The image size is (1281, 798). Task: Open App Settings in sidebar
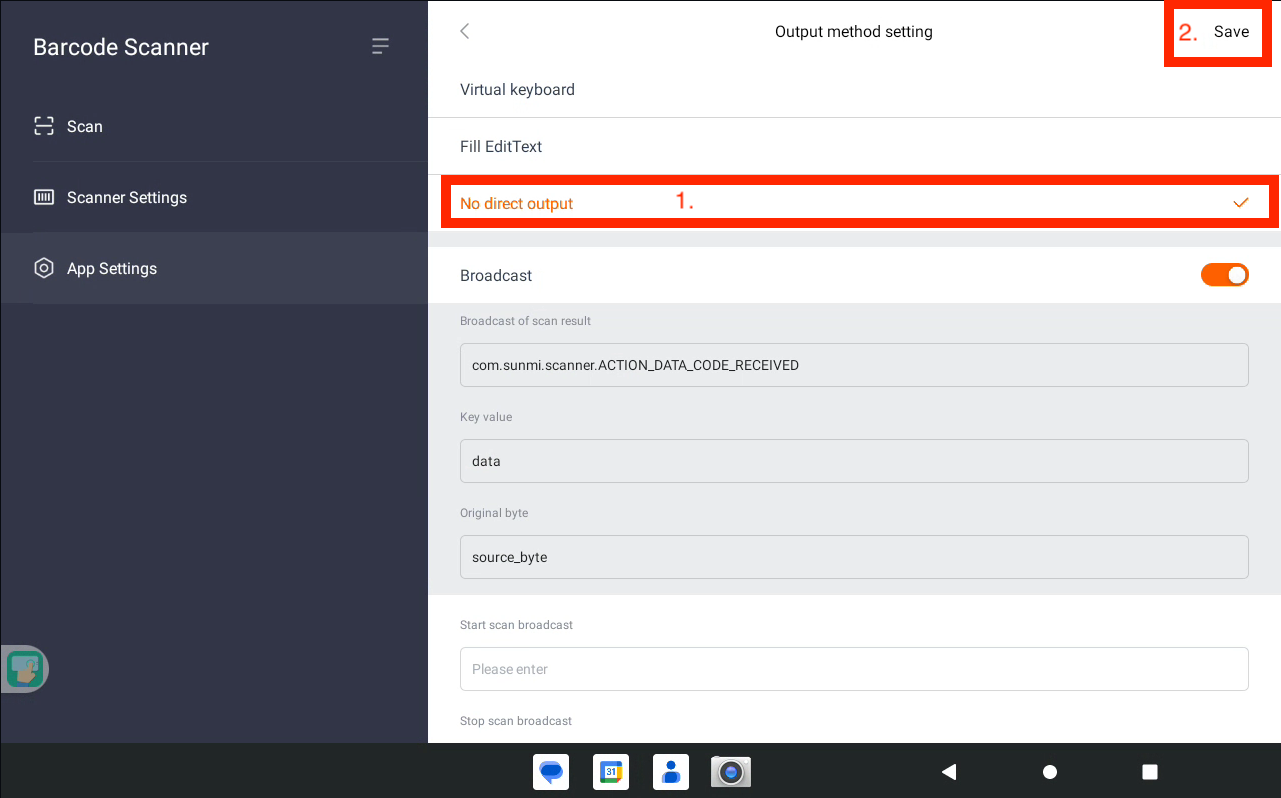214,268
